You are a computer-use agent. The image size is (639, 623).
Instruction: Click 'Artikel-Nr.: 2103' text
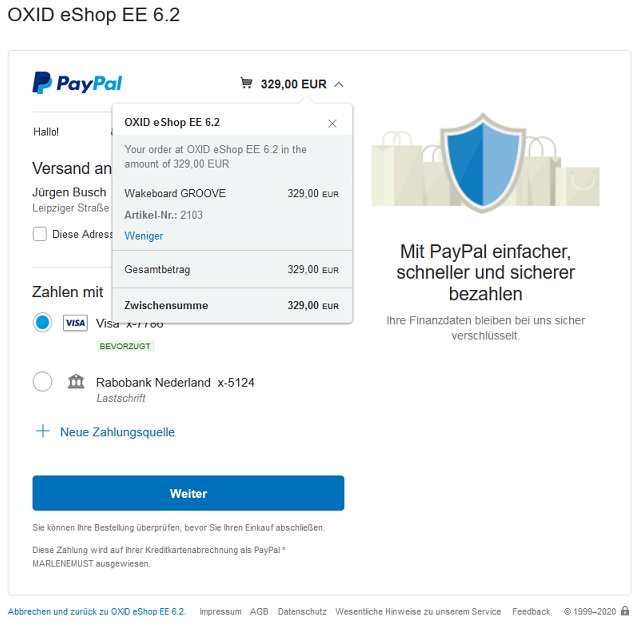pos(163,215)
